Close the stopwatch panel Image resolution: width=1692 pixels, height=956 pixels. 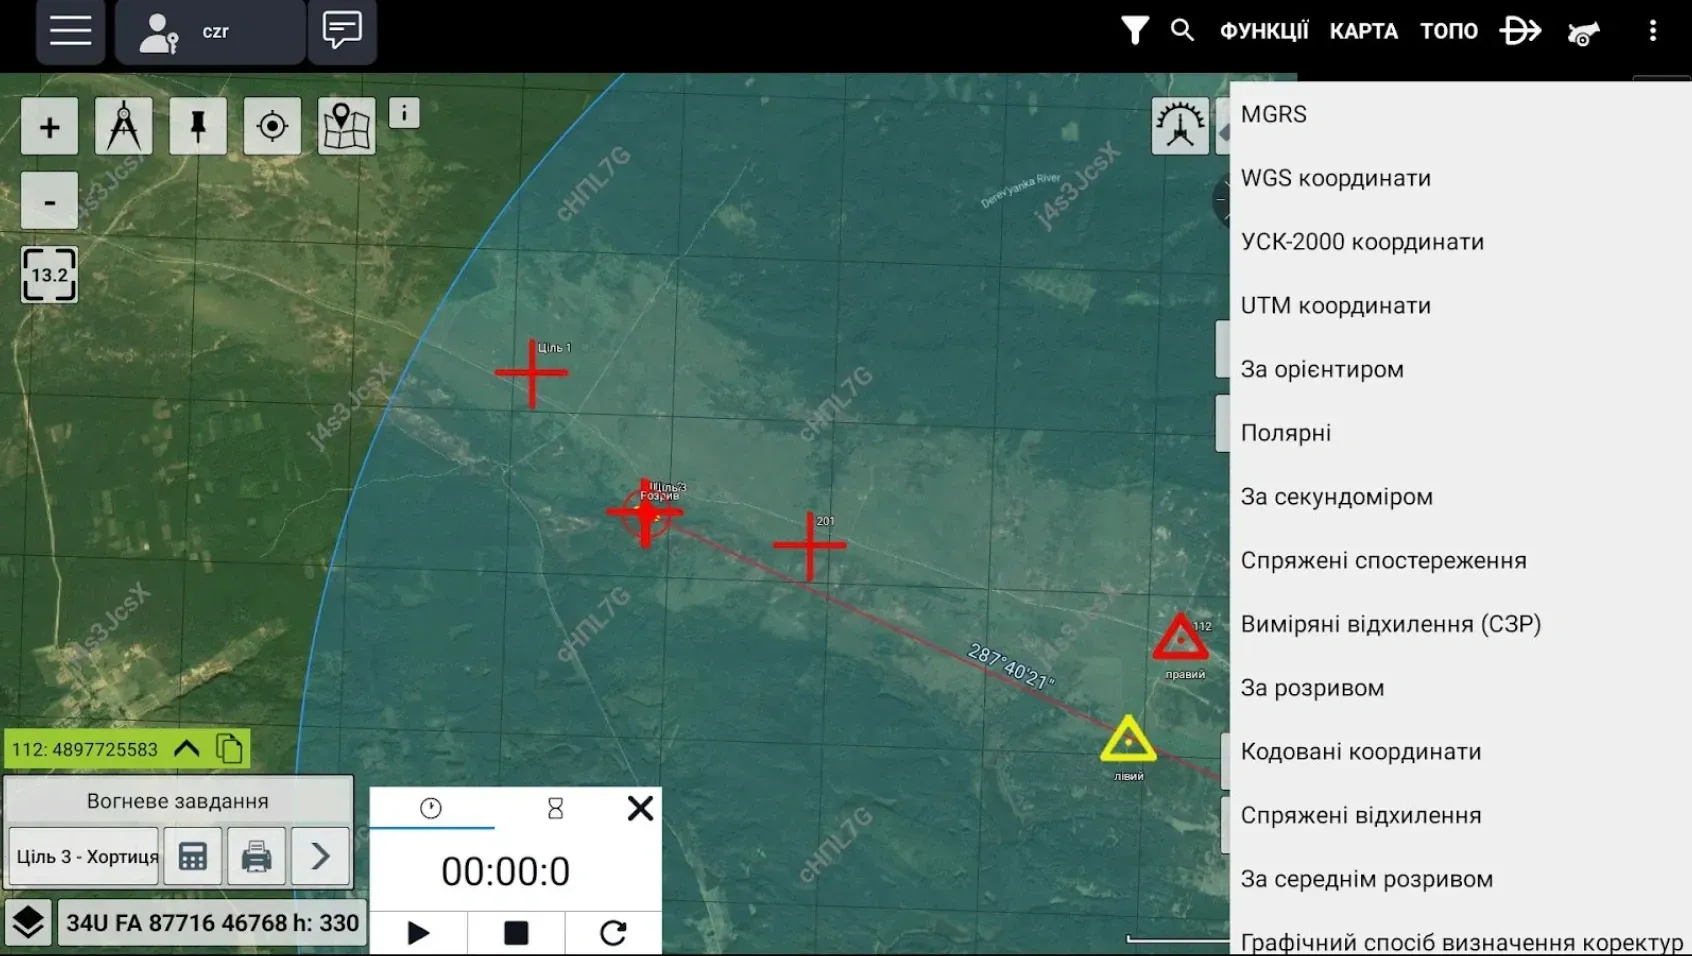pyautogui.click(x=640, y=808)
